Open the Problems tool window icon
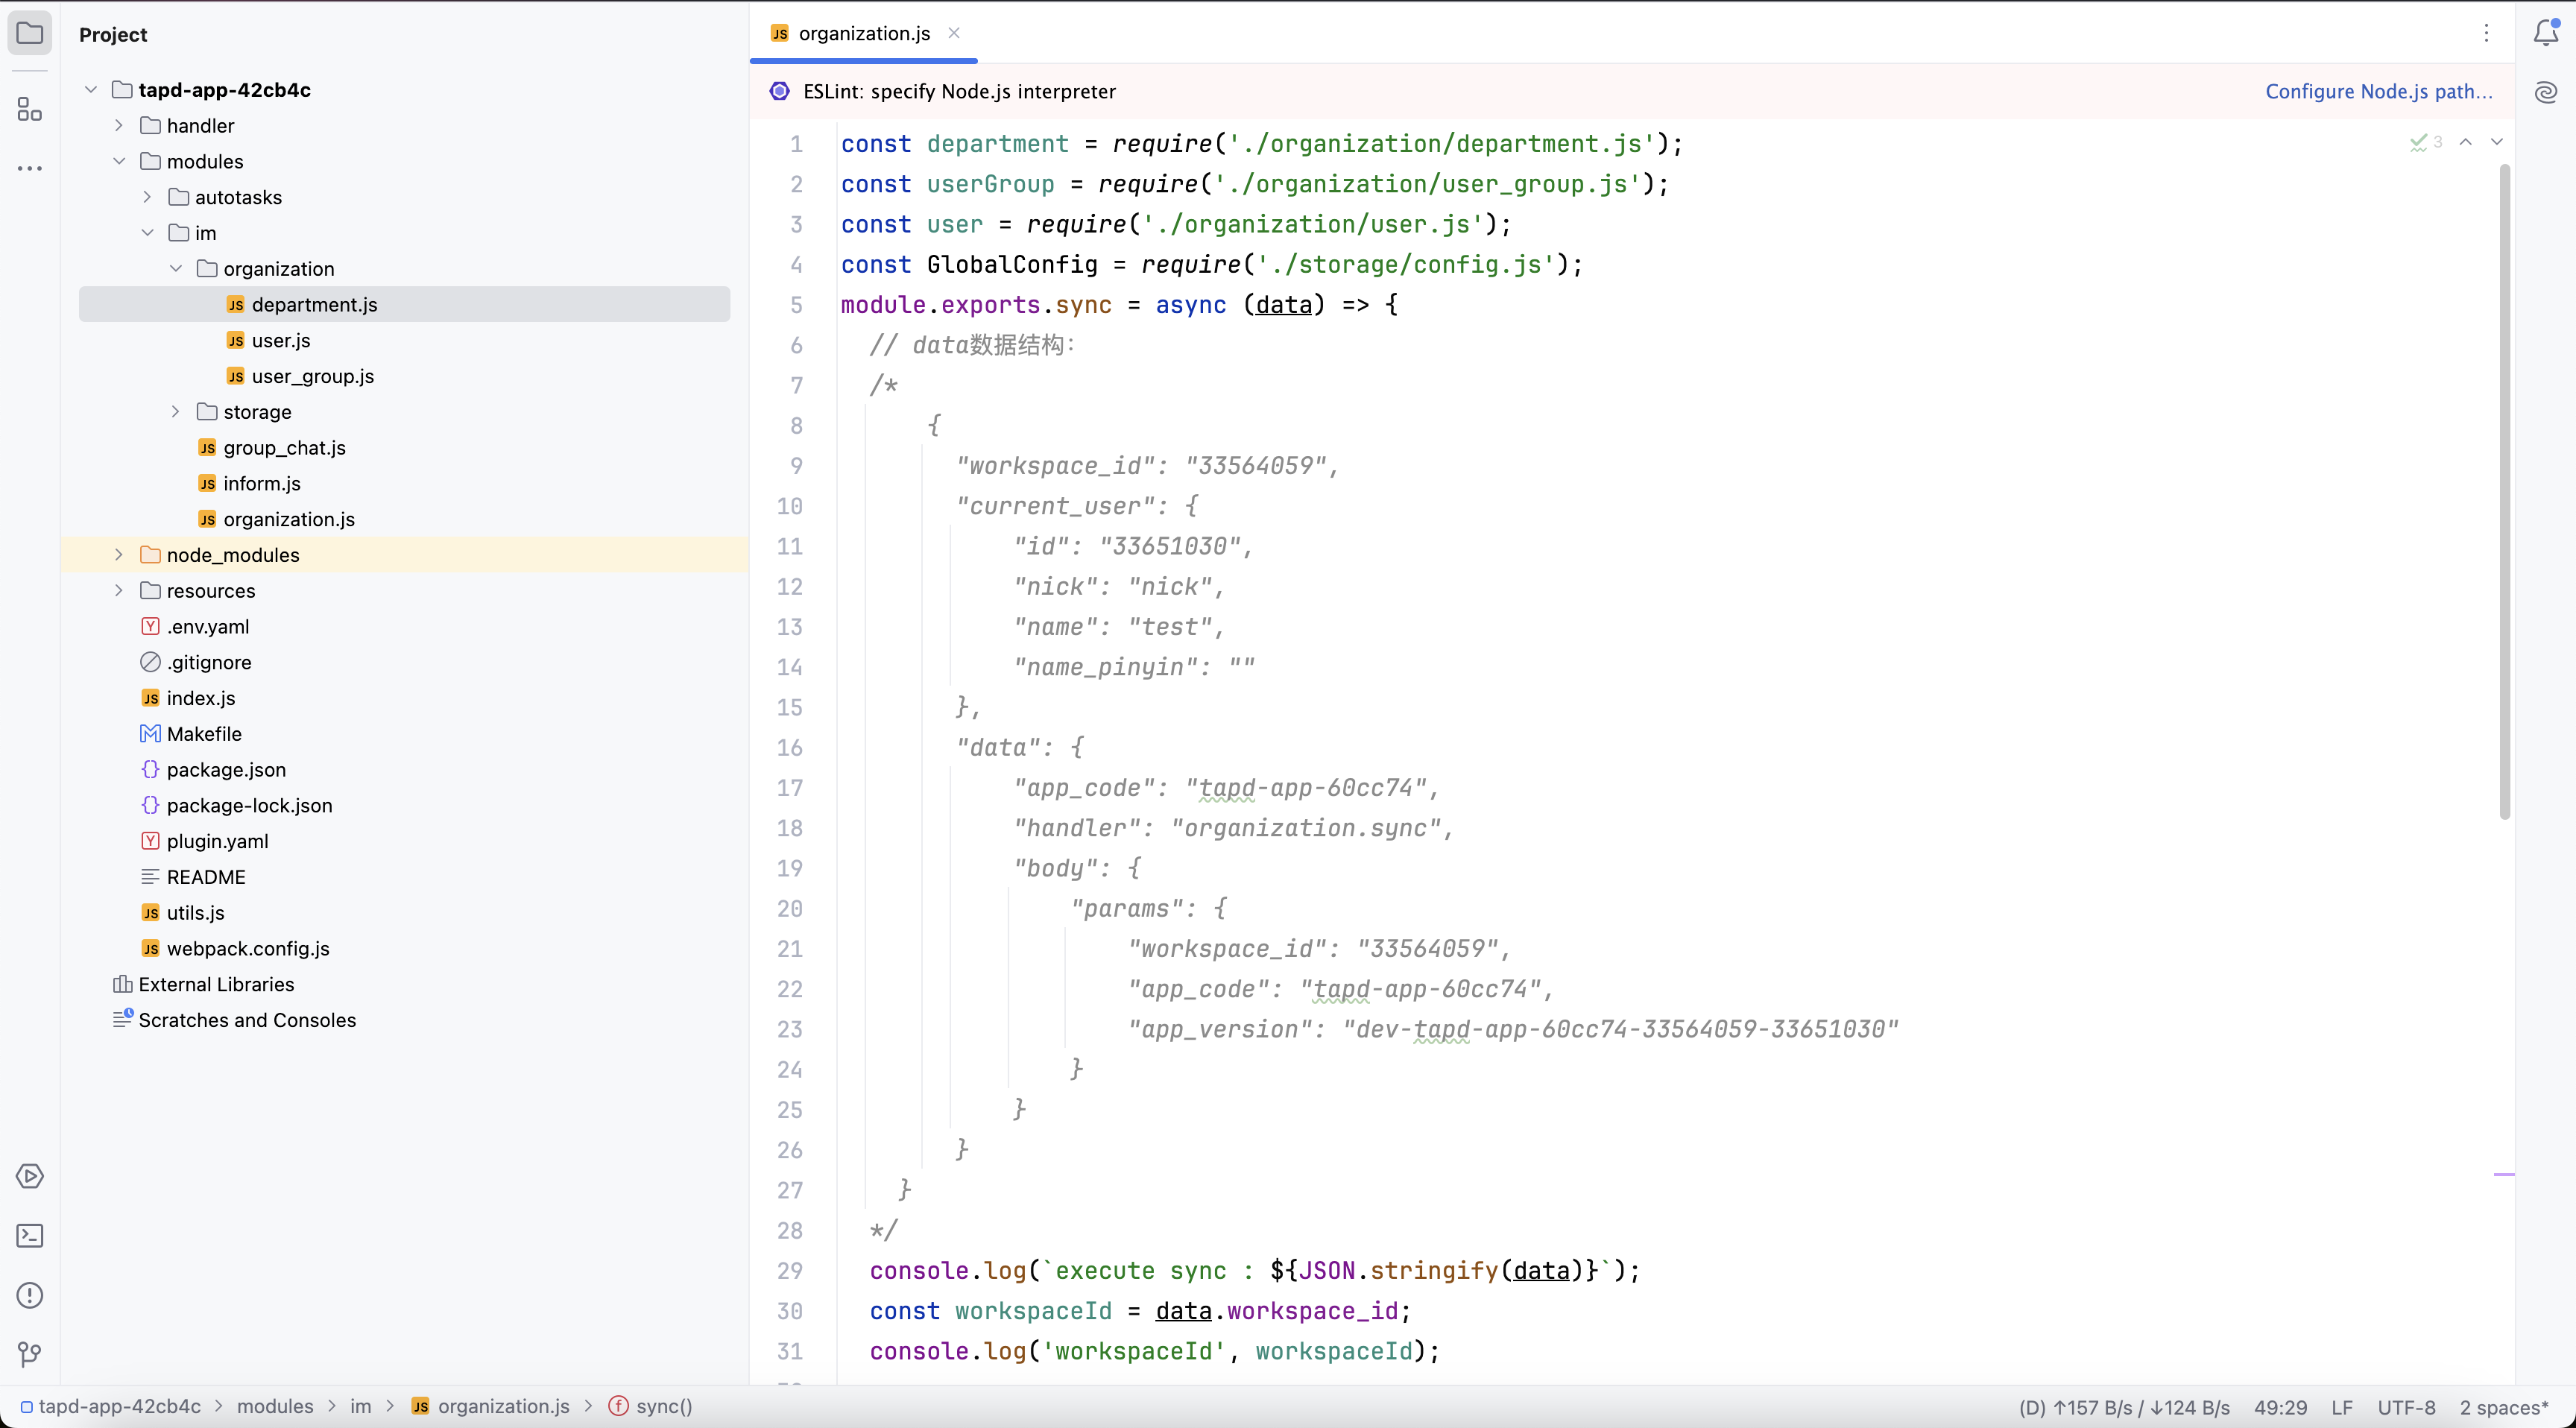Viewport: 2576px width, 1428px height. [x=30, y=1295]
